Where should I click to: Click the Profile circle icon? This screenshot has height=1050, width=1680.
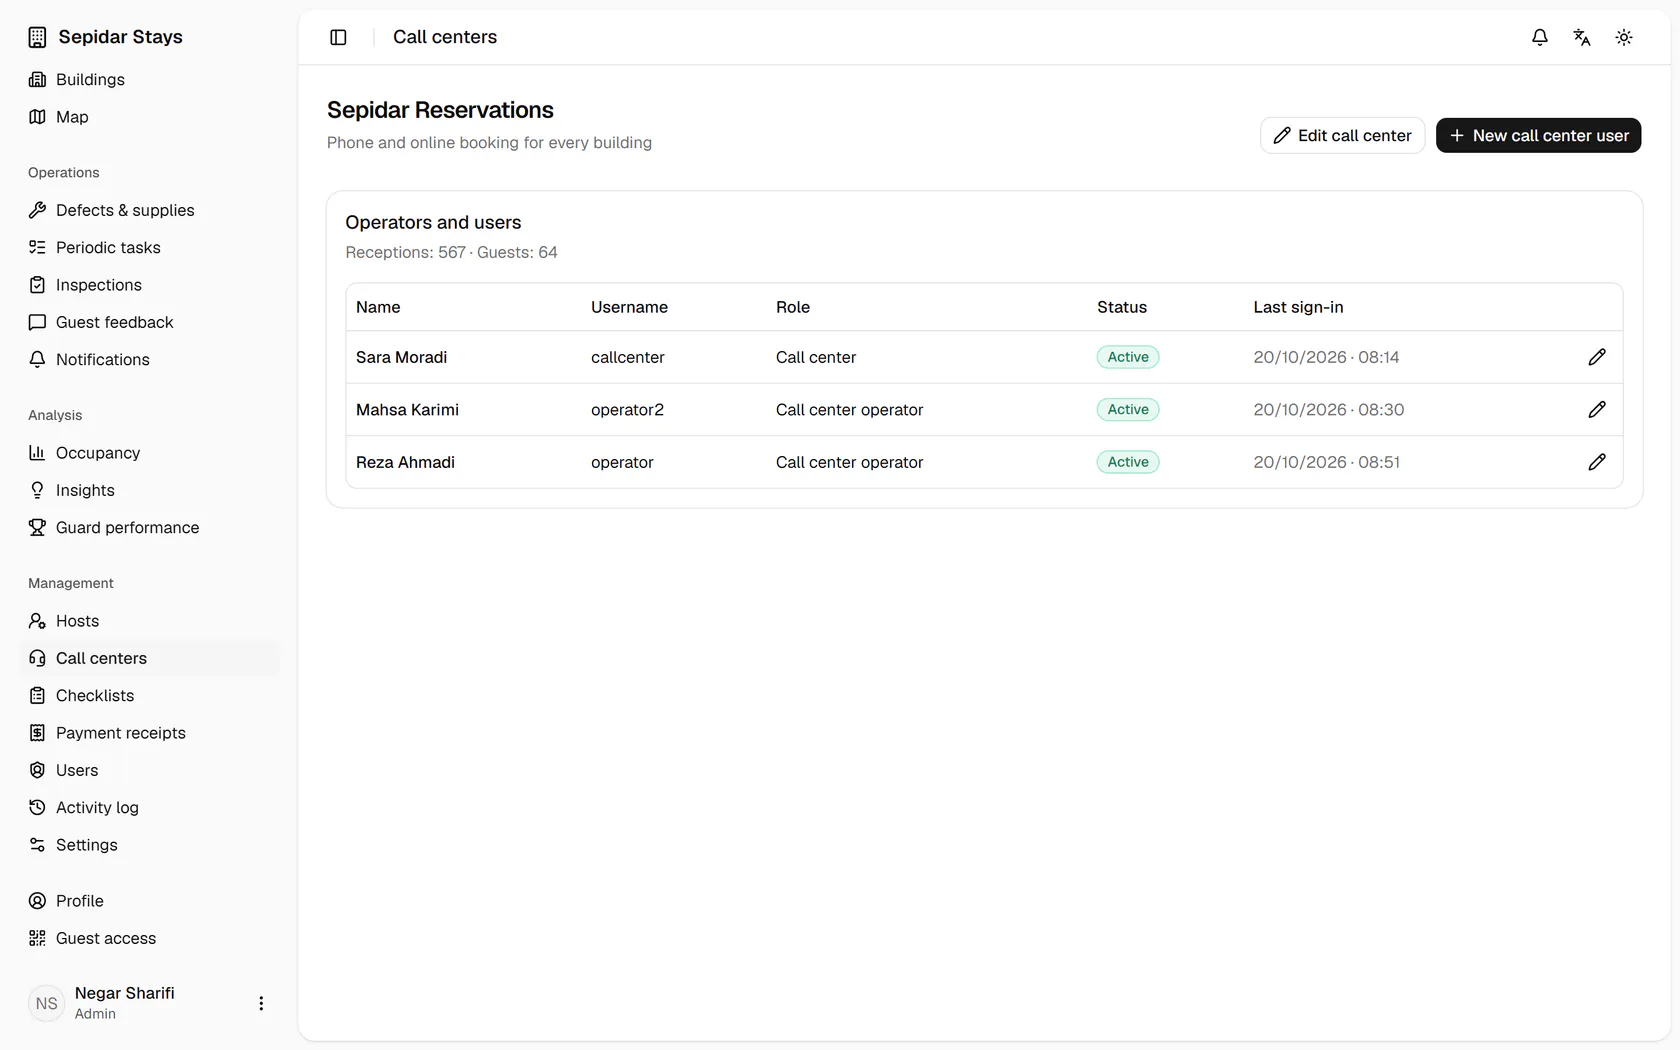pos(37,901)
